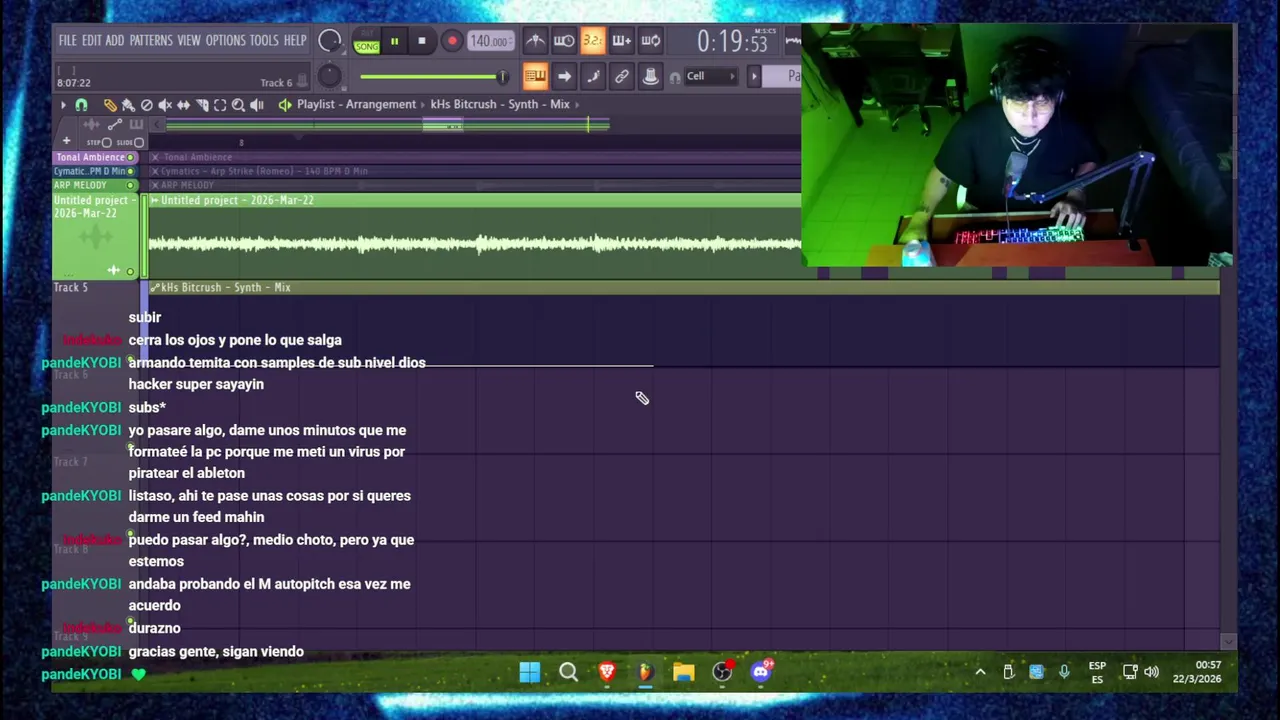Click the step editing arrow icon

point(564,76)
